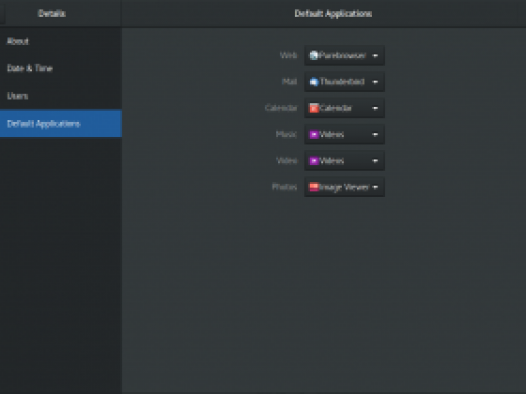Click the purple Videos icon in the Video row
526x394 pixels.
314,161
